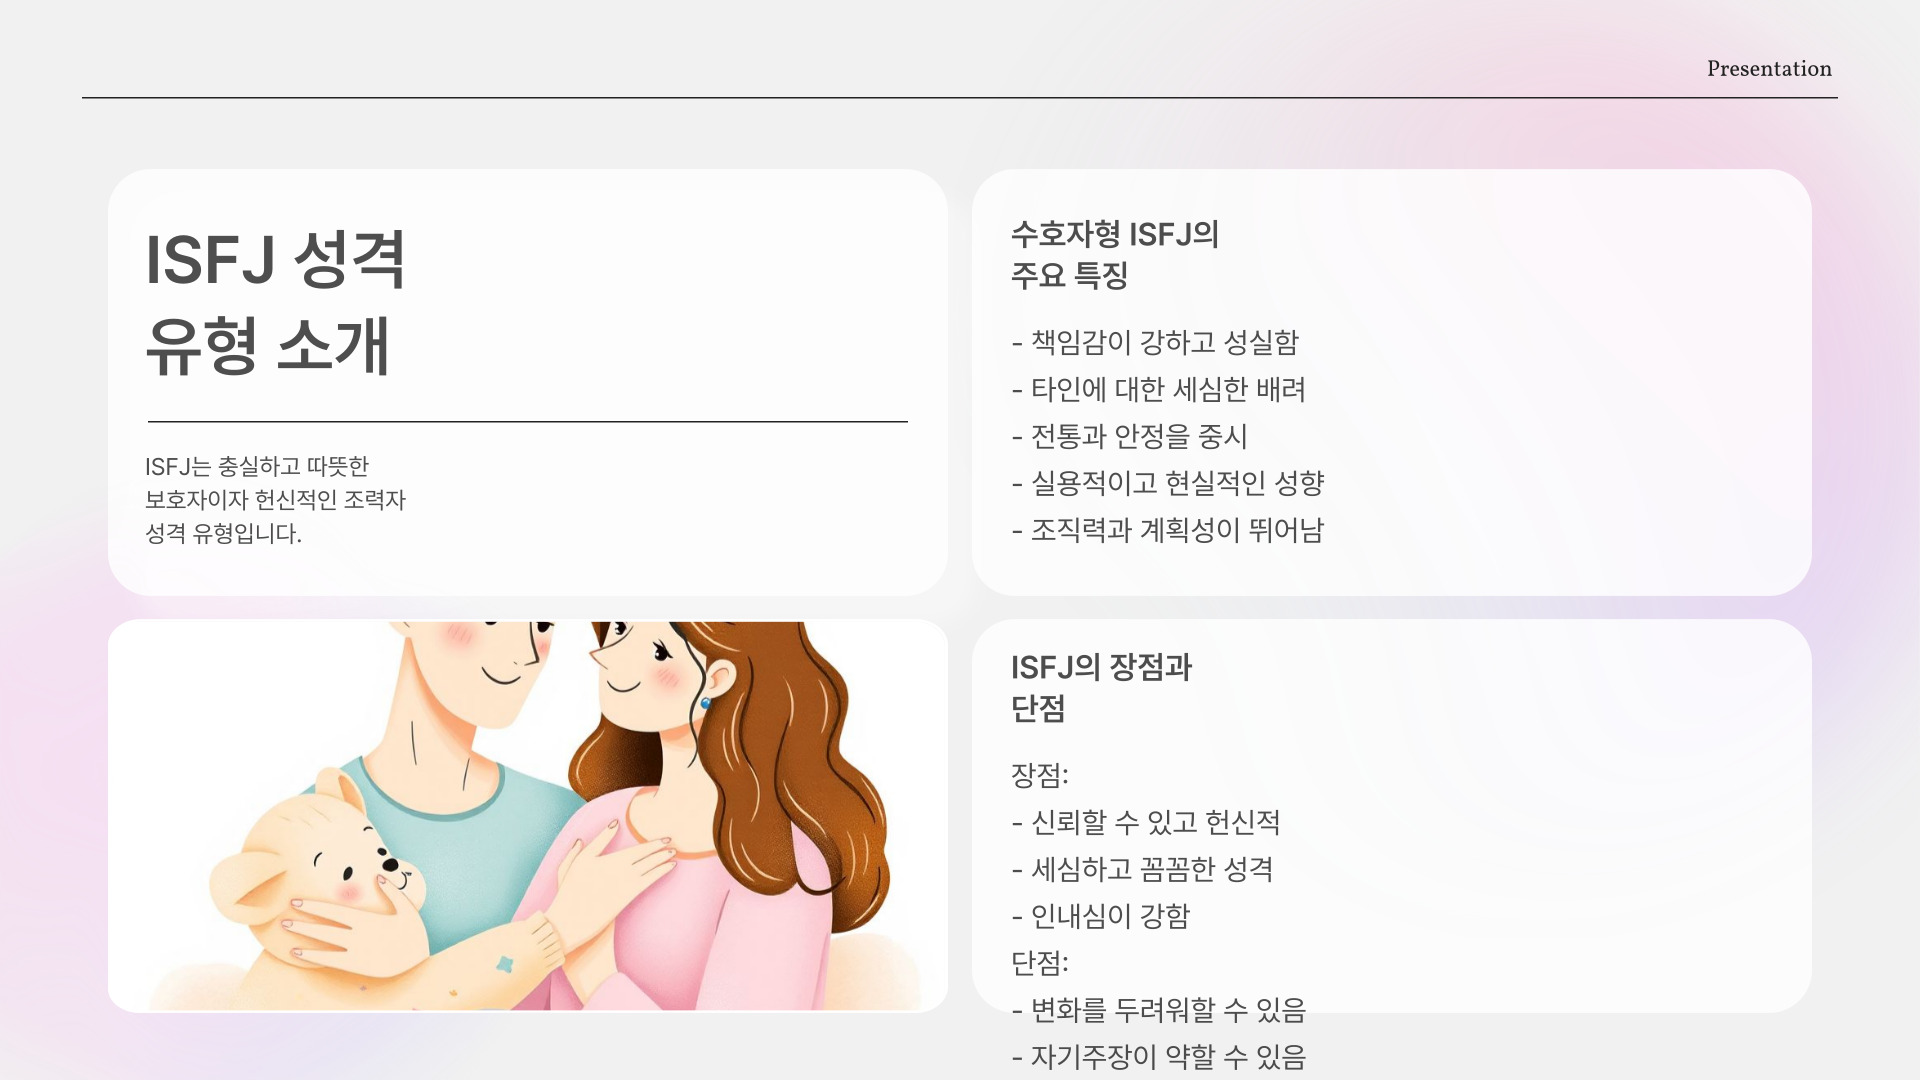Select the couple with teddy bear illustration

tap(528, 816)
